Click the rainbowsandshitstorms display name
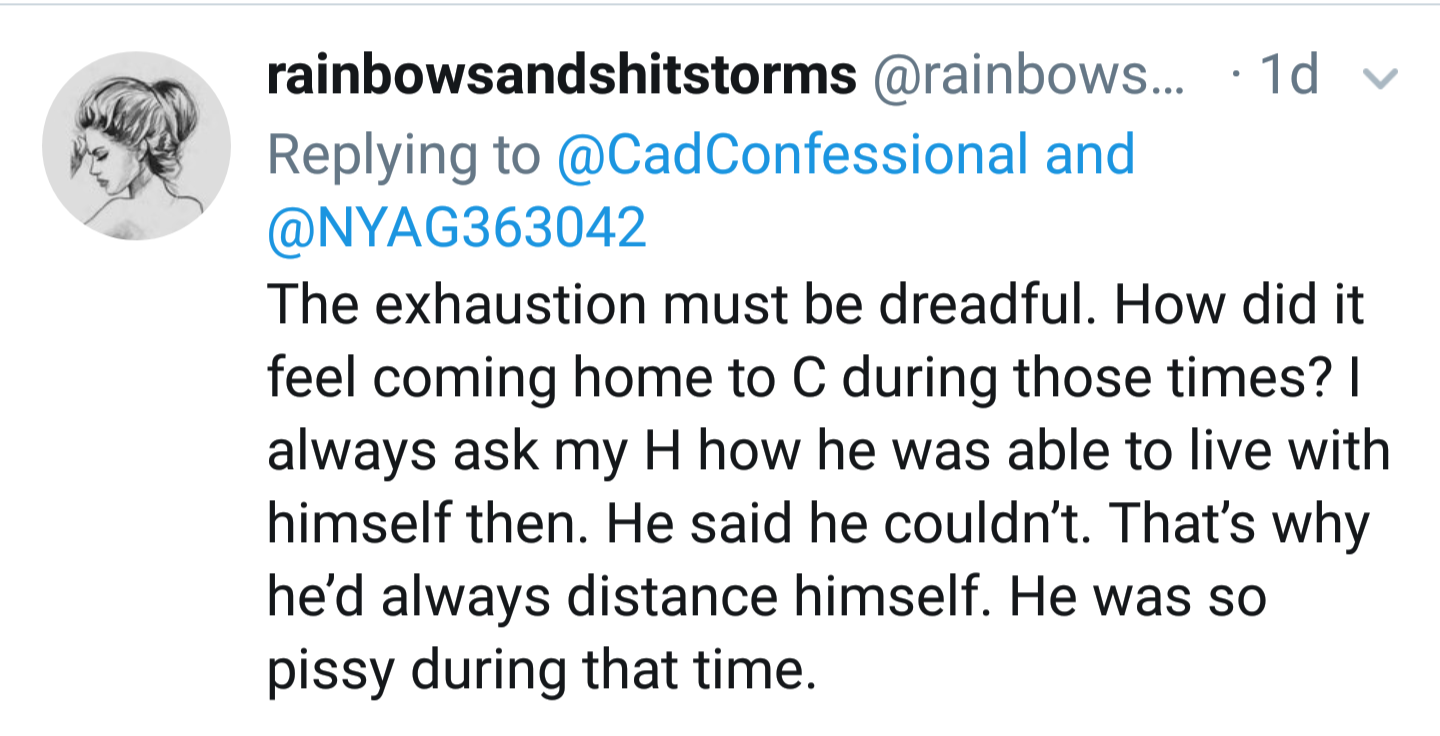This screenshot has height=736, width=1440. point(561,77)
